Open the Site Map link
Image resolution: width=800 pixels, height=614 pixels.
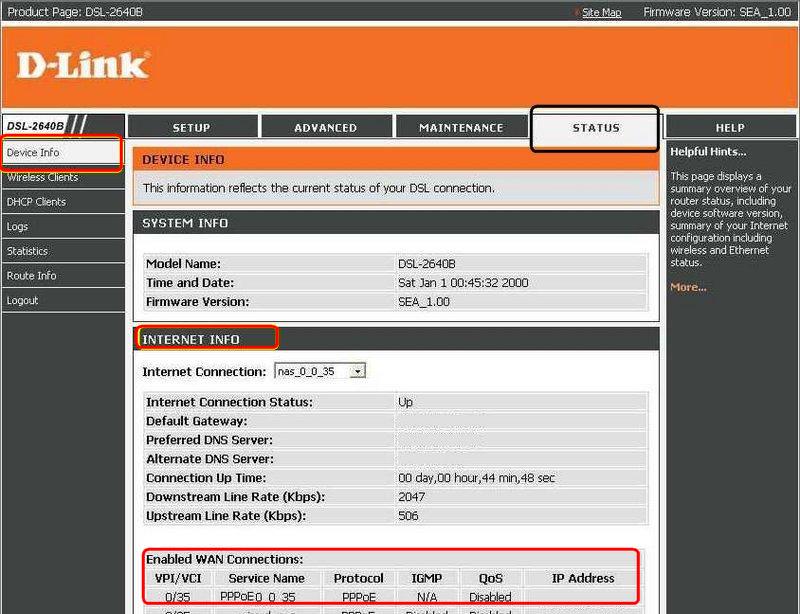tap(602, 12)
